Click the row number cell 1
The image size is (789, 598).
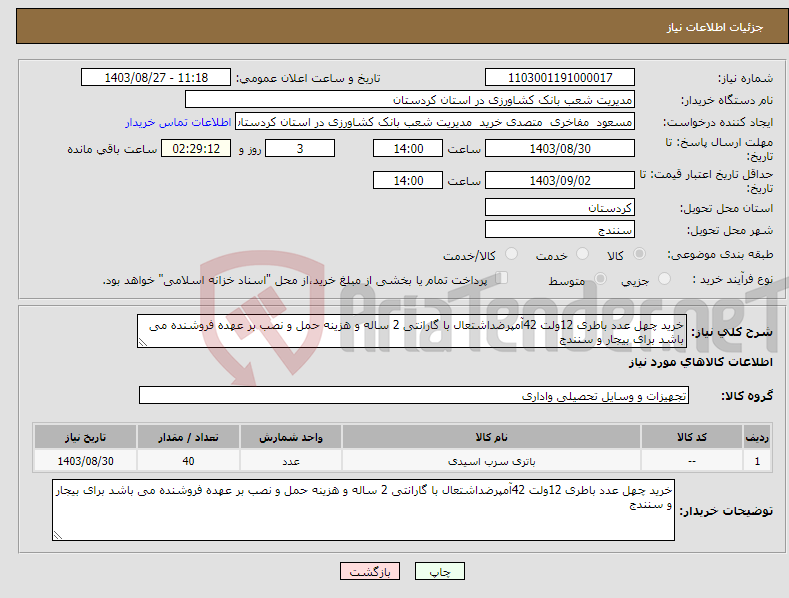(757, 461)
